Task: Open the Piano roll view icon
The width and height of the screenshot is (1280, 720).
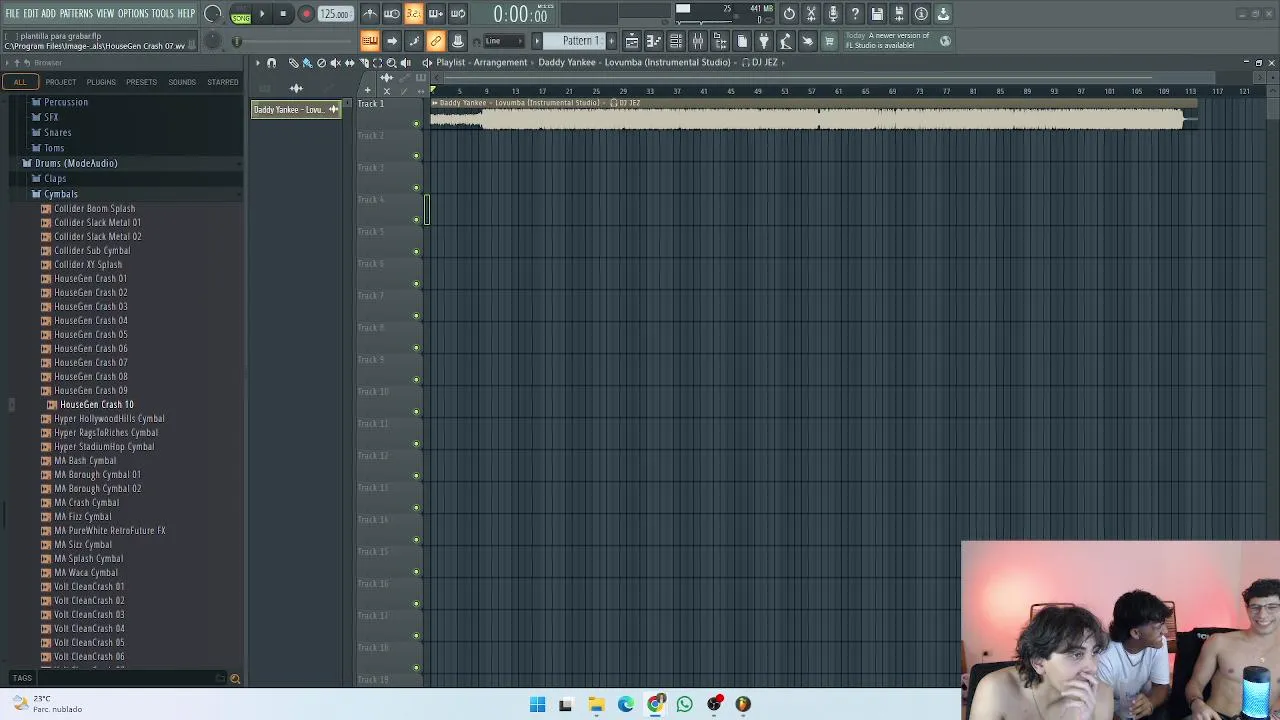Action: click(654, 41)
